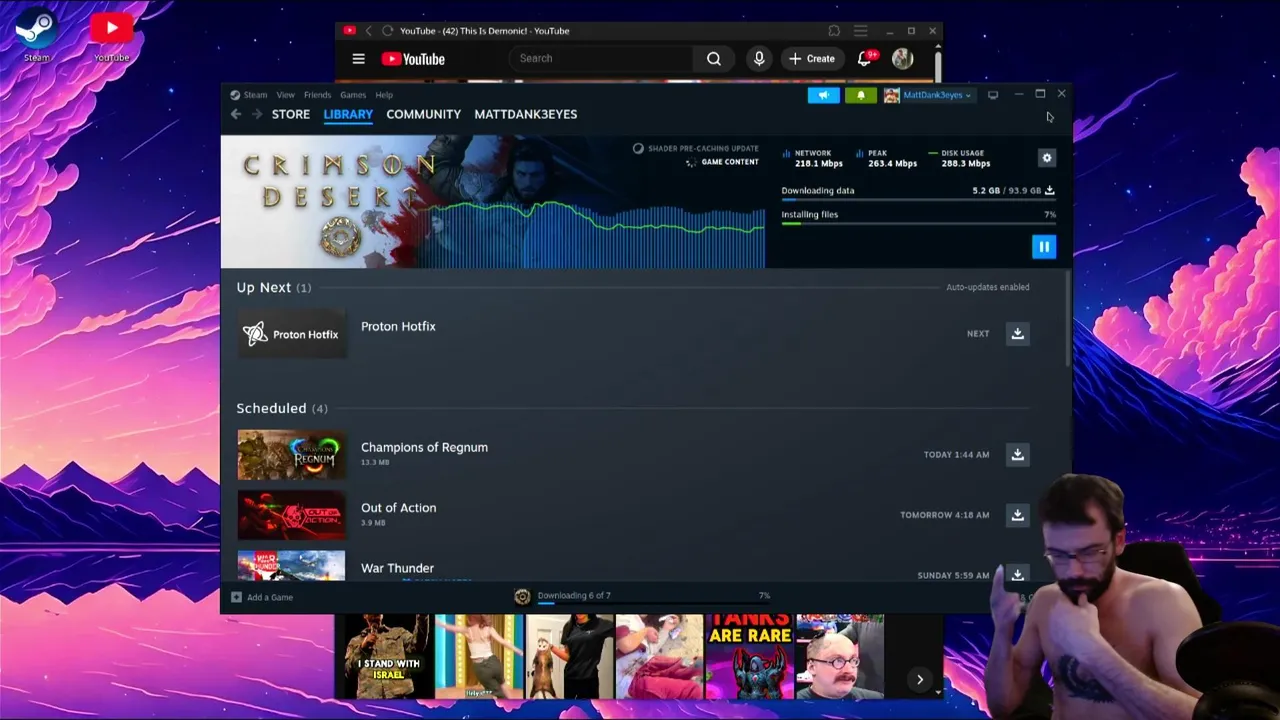Click the War Thunder title
The image size is (1280, 720).
[x=397, y=568]
